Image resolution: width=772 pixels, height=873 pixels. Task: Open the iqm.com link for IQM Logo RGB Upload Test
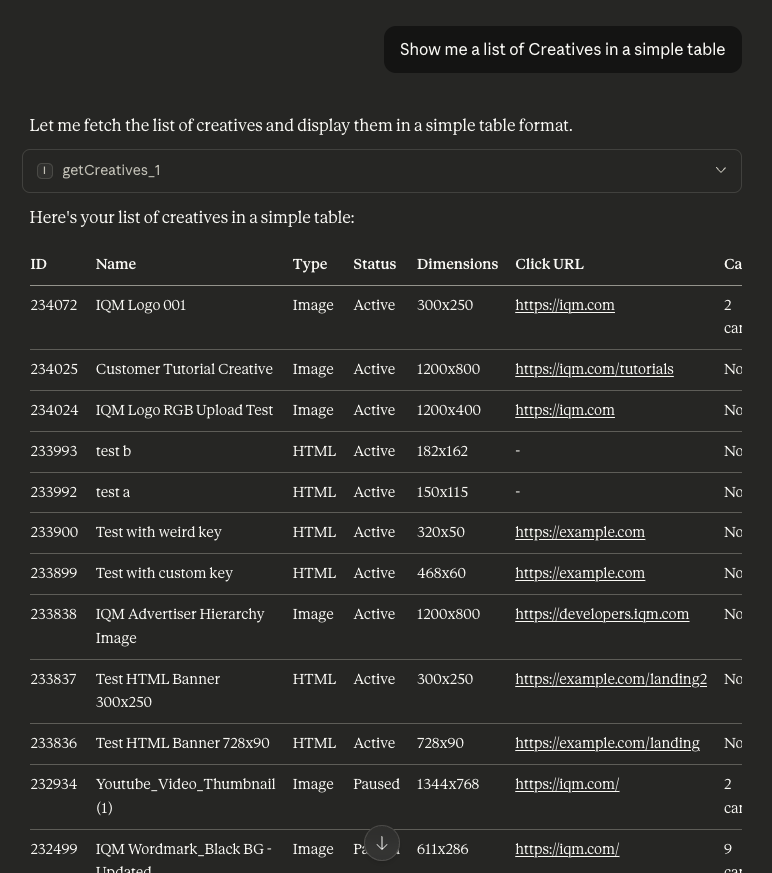[x=564, y=410]
